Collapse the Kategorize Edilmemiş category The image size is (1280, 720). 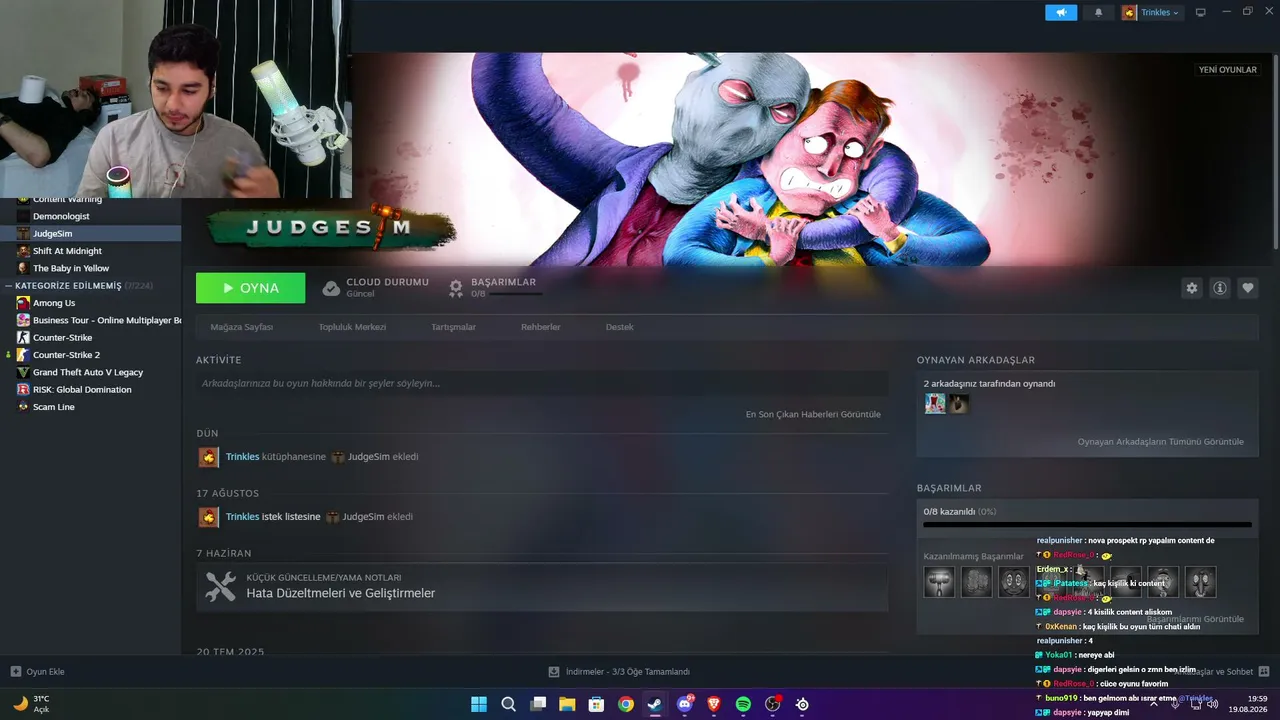[x=10, y=286]
